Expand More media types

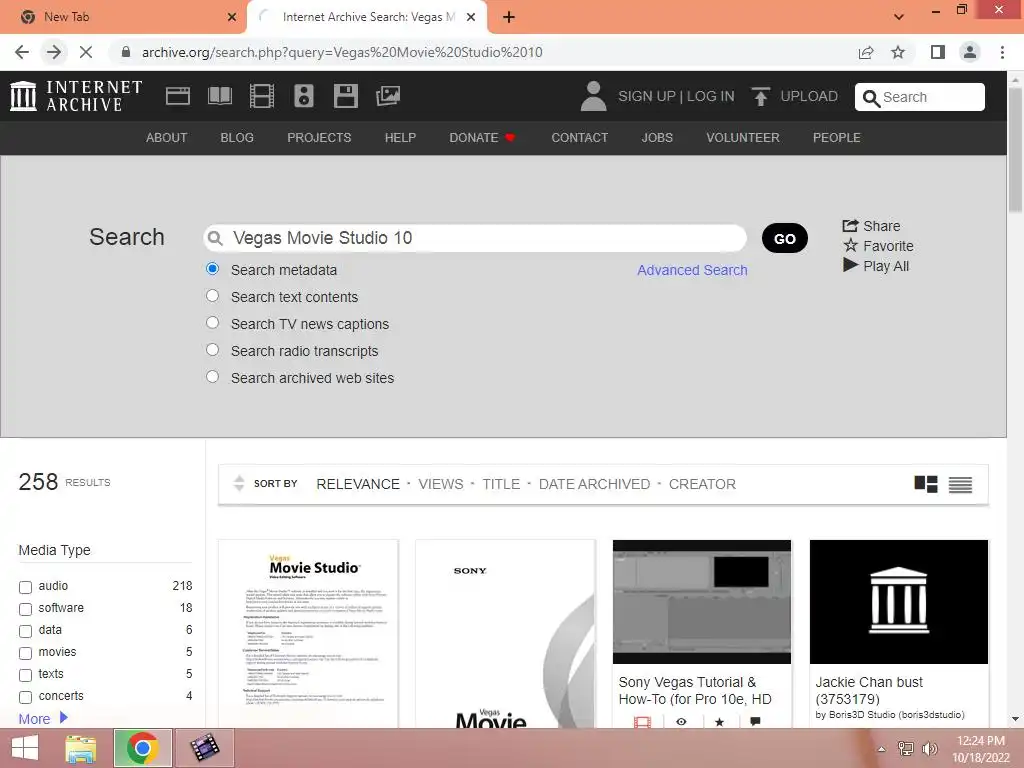point(43,718)
